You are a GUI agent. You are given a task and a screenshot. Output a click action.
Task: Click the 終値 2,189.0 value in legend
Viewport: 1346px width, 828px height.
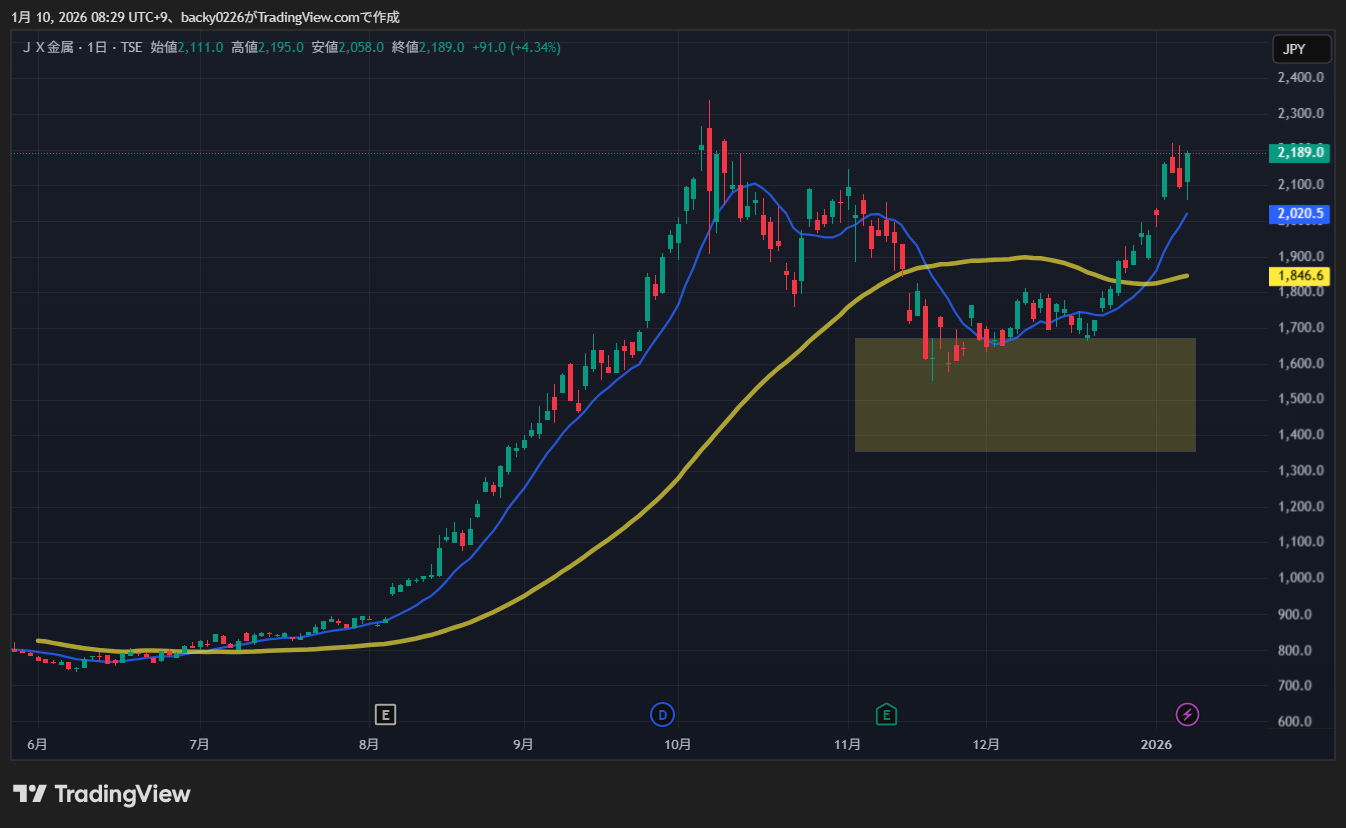pos(441,47)
